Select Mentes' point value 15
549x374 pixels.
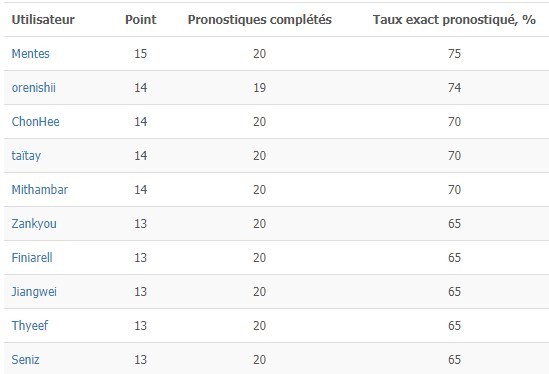point(141,54)
